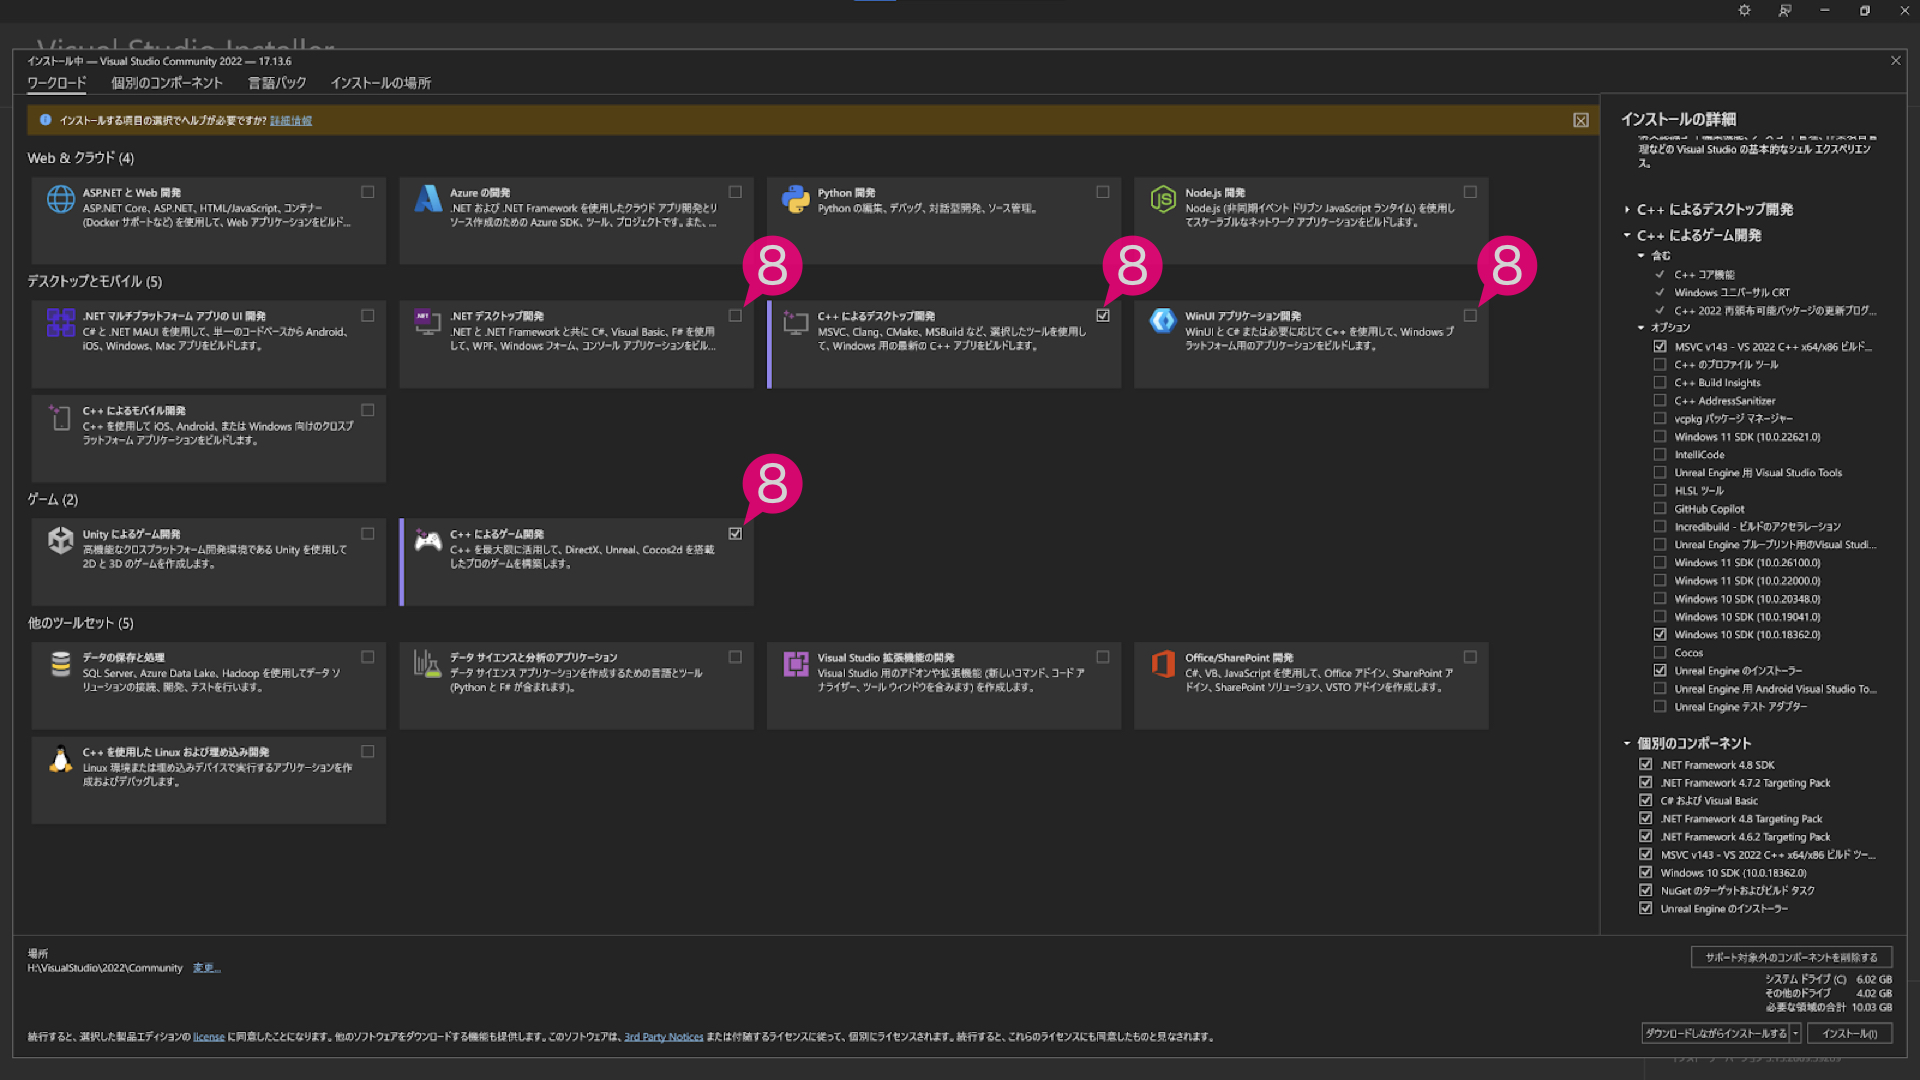This screenshot has width=1920, height=1080.
Task: Dismiss the yellow help banner
Action: coord(1581,120)
